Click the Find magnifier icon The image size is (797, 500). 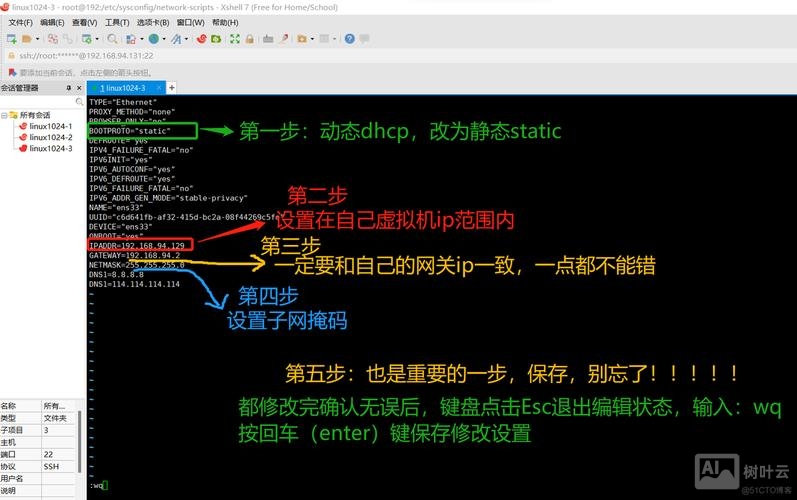(112, 39)
